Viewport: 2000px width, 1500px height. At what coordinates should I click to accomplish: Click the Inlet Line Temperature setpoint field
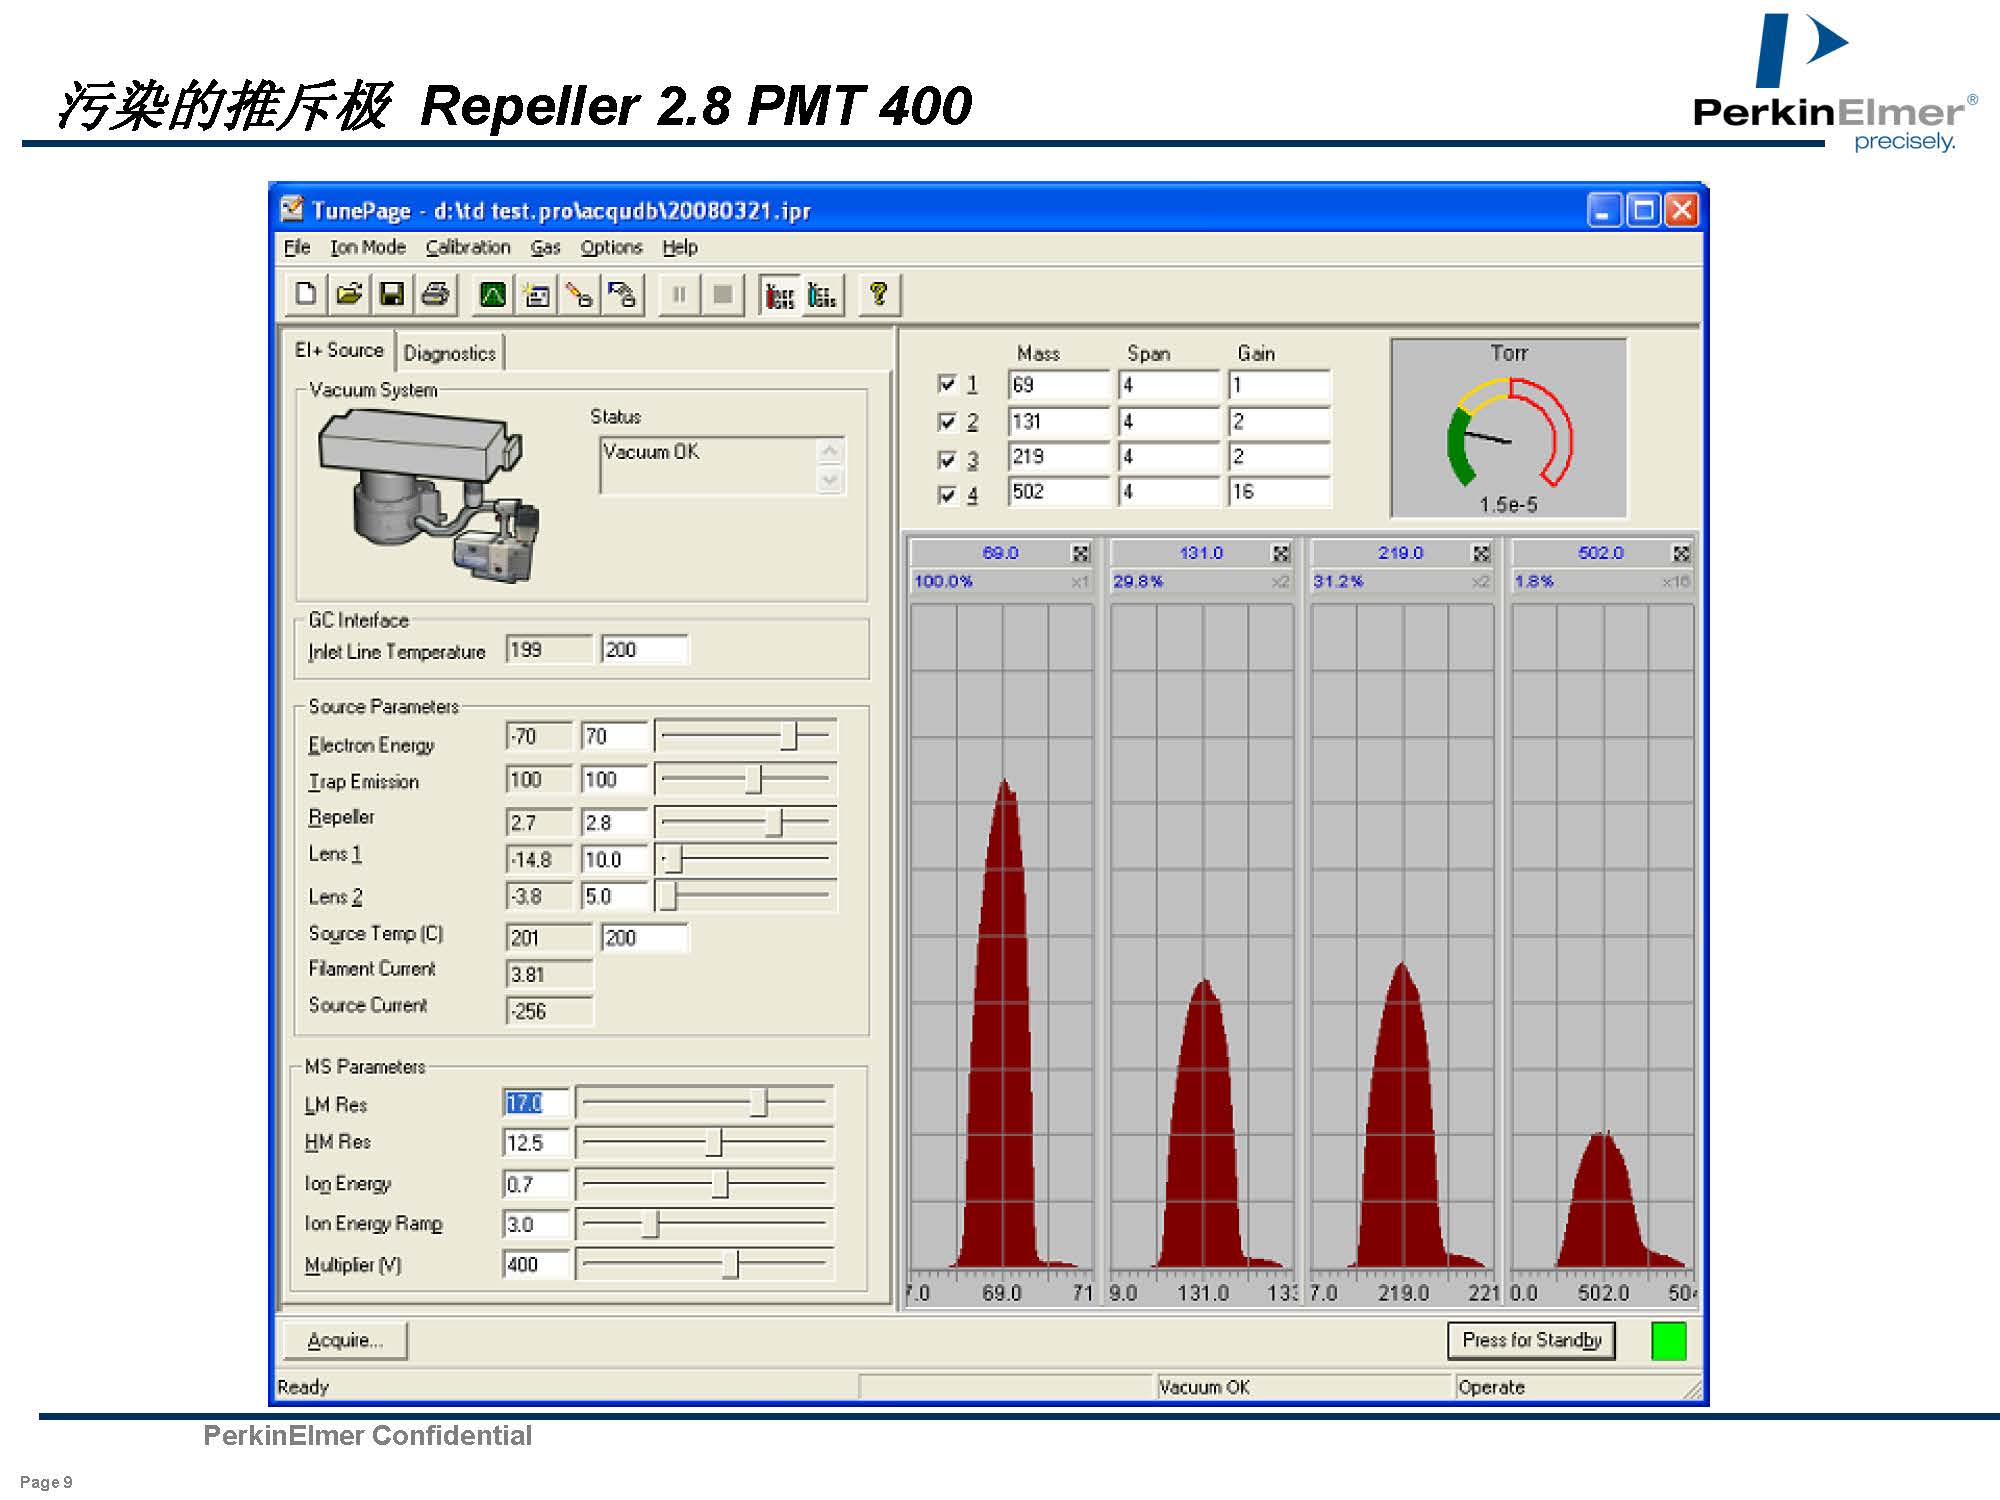tap(644, 650)
